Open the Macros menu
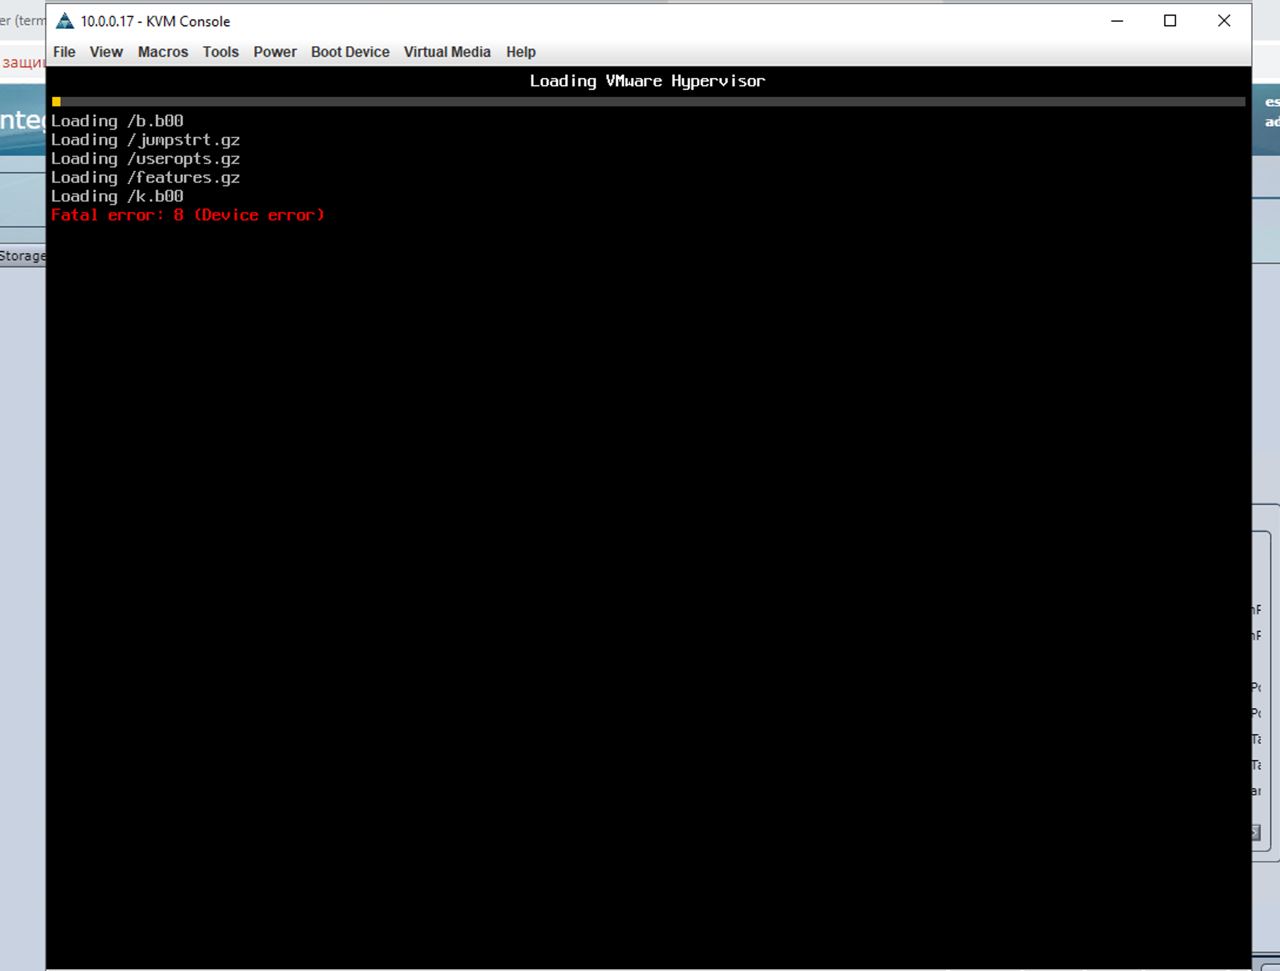The image size is (1280, 971). pos(163,52)
